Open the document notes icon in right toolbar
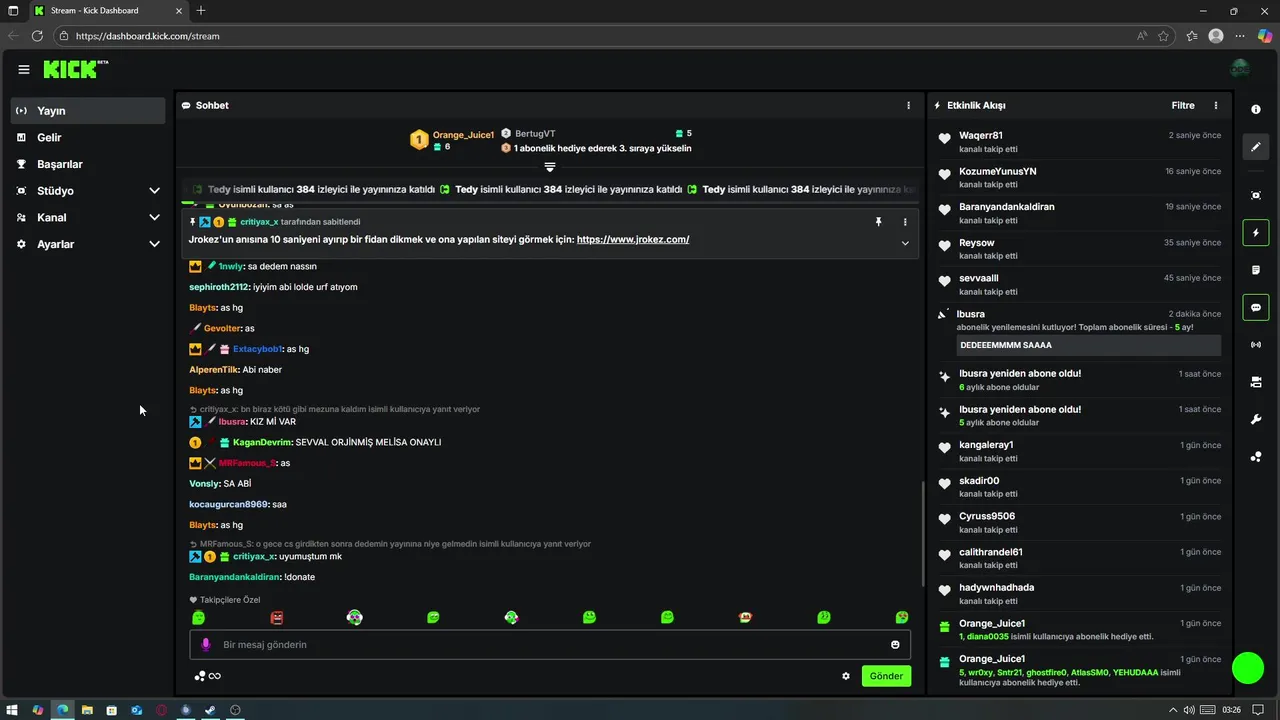This screenshot has width=1280, height=720. [1256, 270]
